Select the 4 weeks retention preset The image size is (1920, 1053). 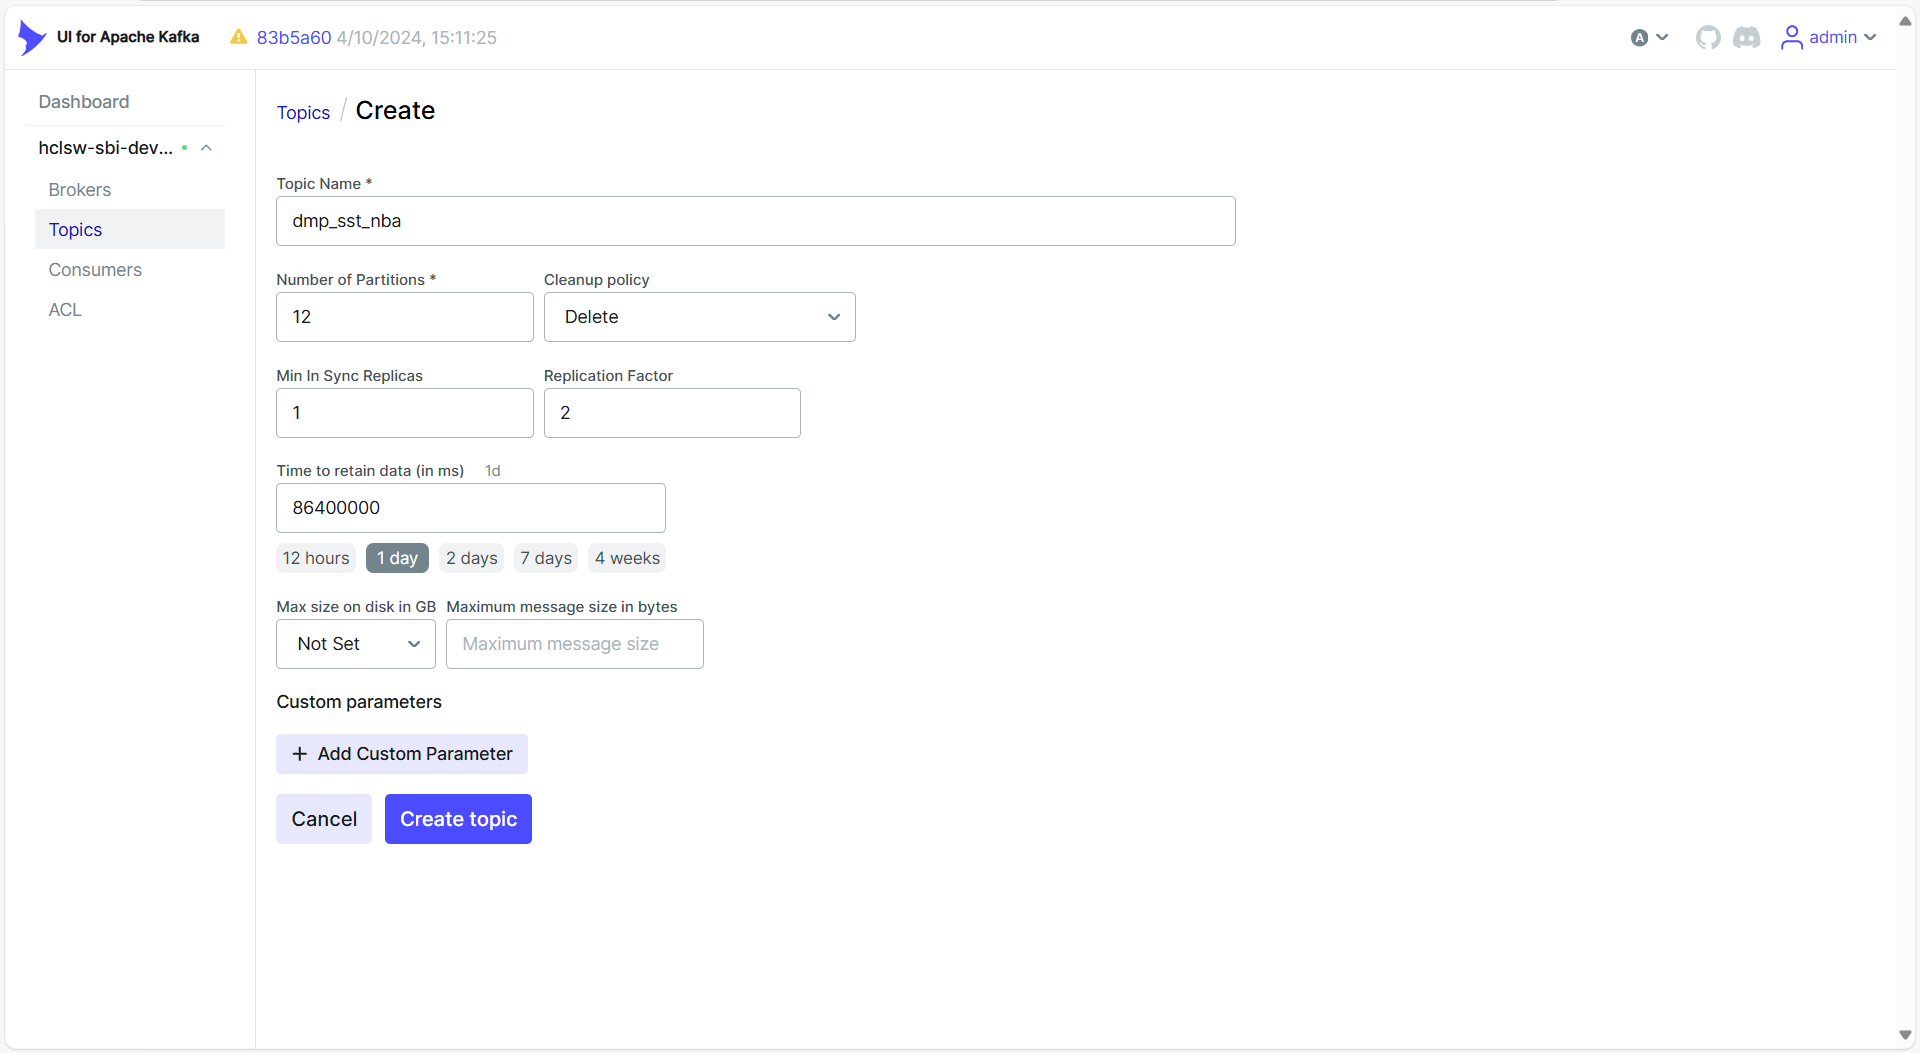[627, 558]
